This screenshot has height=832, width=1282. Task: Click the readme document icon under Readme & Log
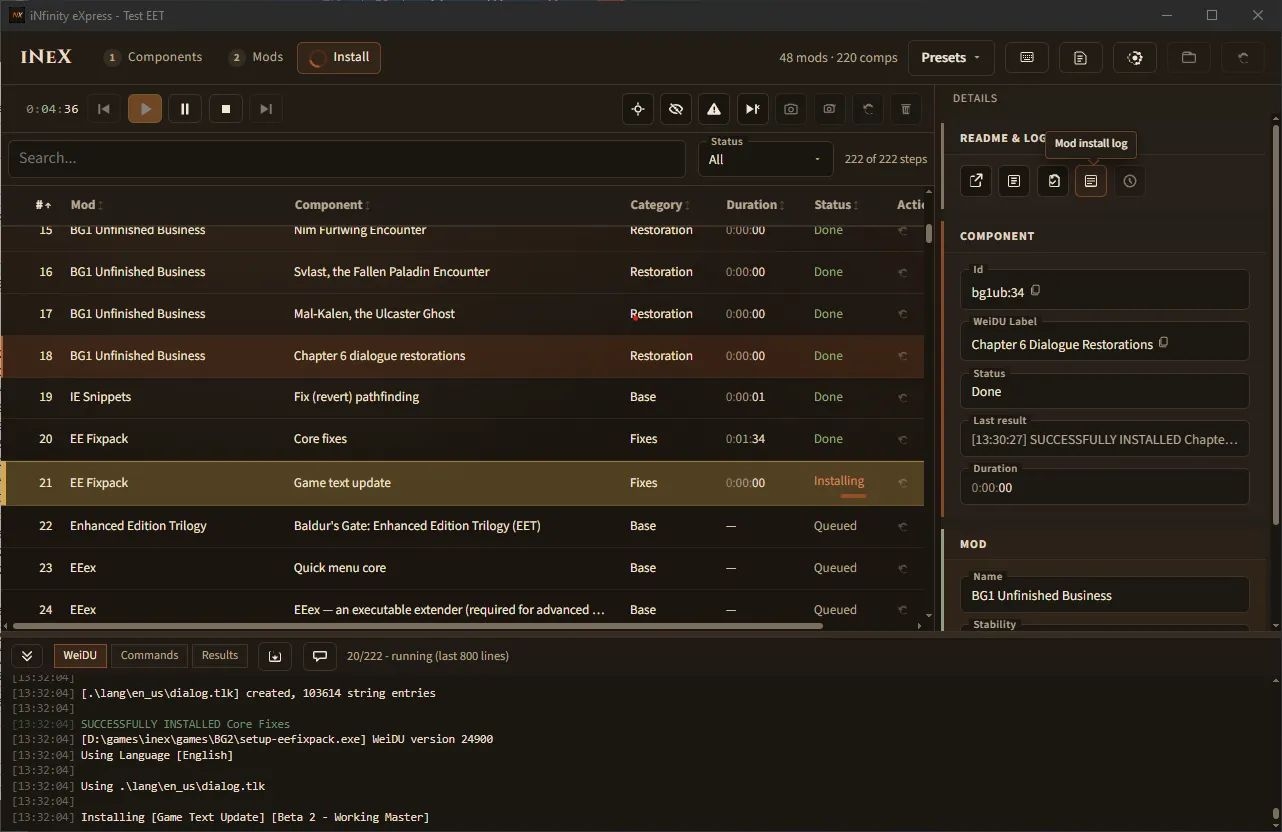click(1014, 181)
